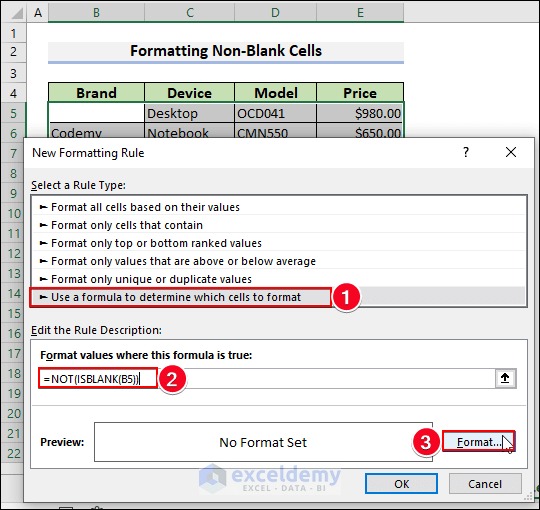Select column A header
The image size is (540, 510).
[x=38, y=13]
